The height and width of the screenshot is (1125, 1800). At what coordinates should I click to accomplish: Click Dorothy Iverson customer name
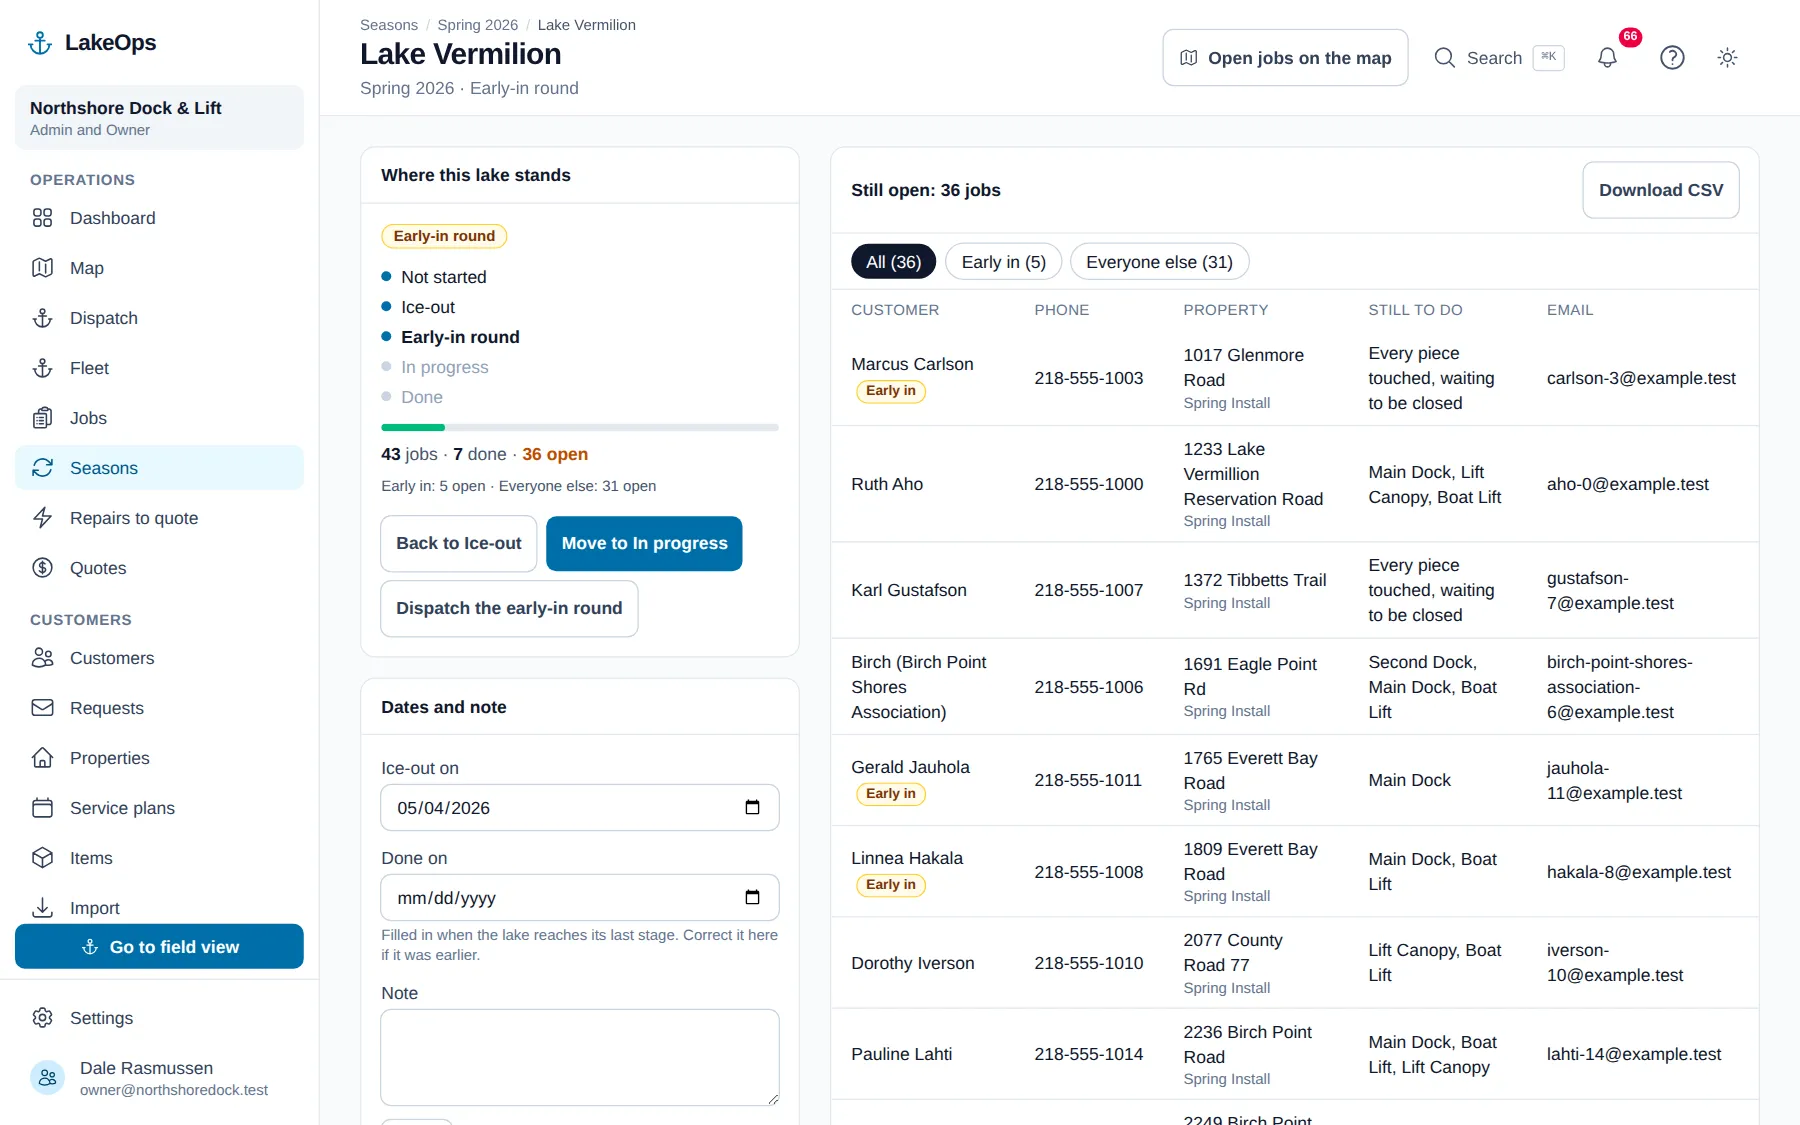pyautogui.click(x=912, y=963)
